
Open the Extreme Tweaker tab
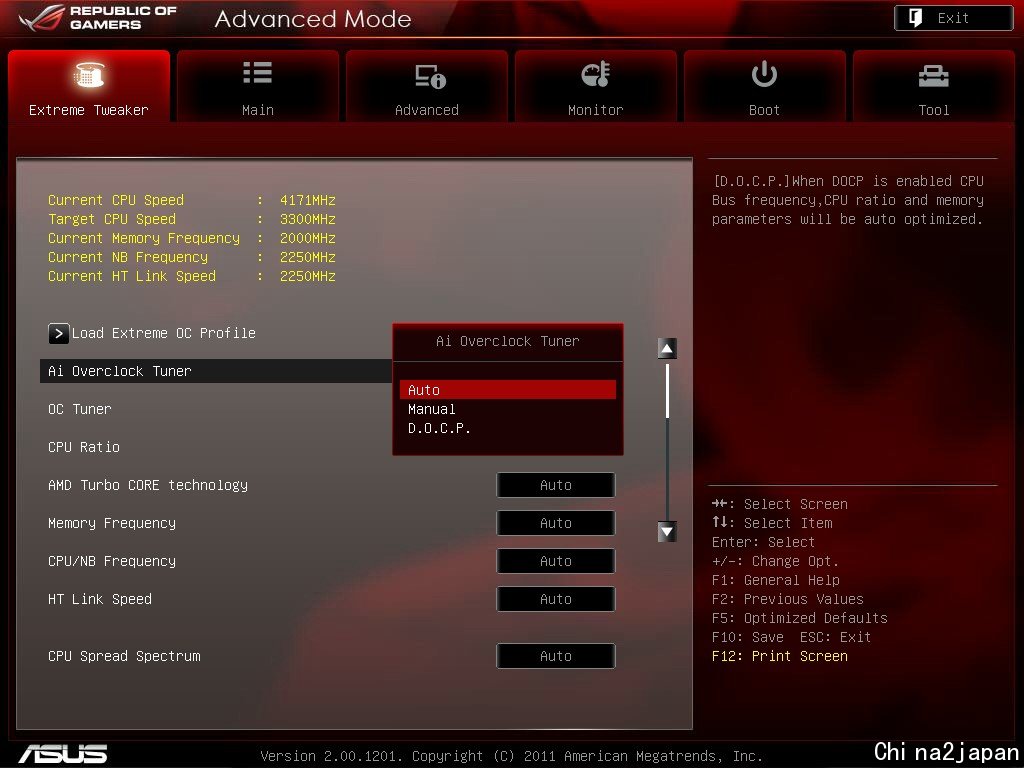coord(89,86)
